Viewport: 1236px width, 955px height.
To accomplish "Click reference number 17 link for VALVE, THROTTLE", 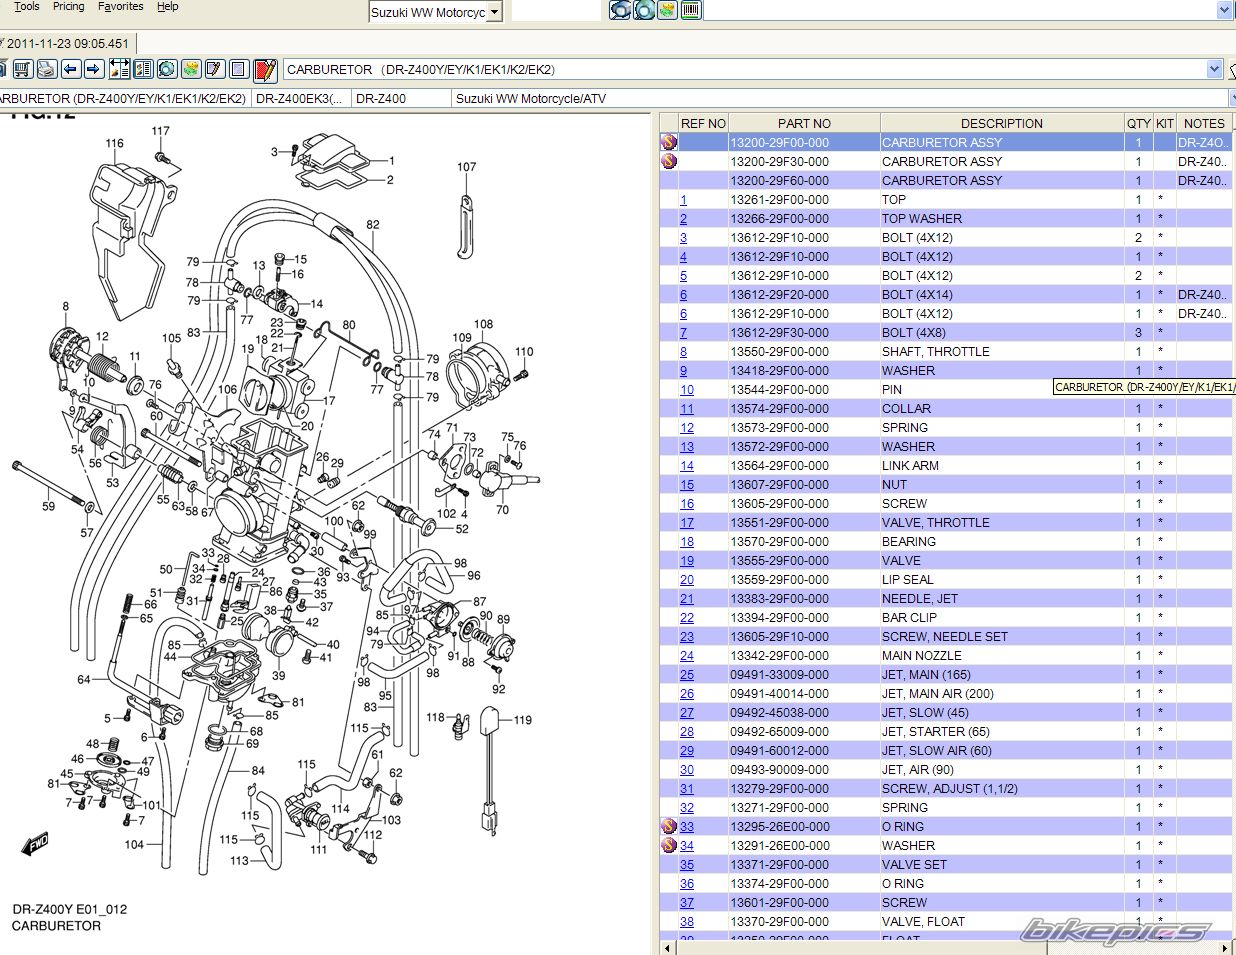I will (687, 523).
